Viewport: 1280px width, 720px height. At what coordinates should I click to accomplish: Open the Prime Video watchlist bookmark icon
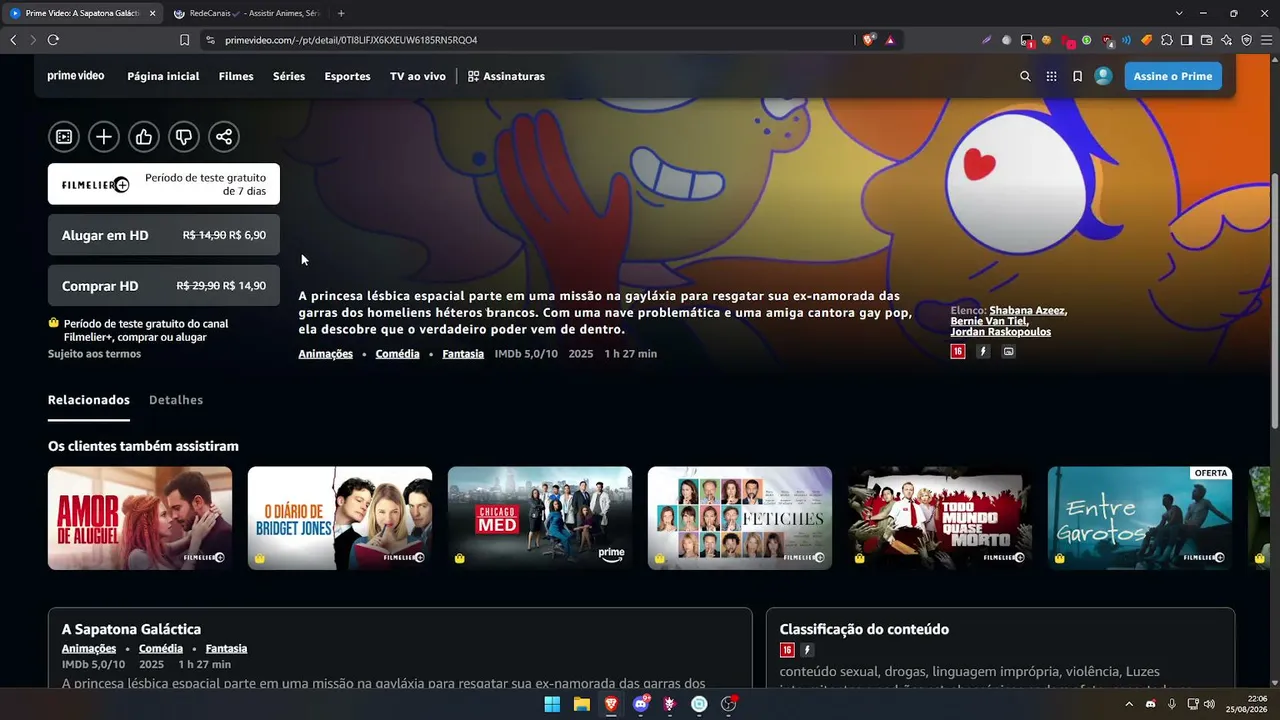pos(1077,76)
